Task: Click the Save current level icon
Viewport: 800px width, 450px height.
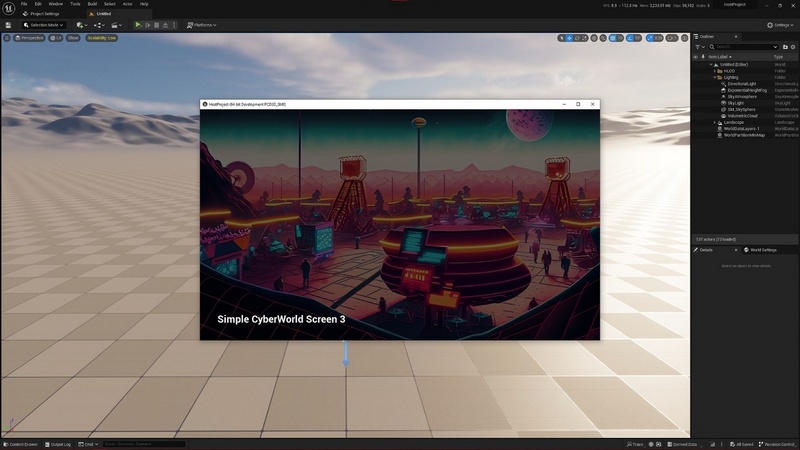Action: 8,25
